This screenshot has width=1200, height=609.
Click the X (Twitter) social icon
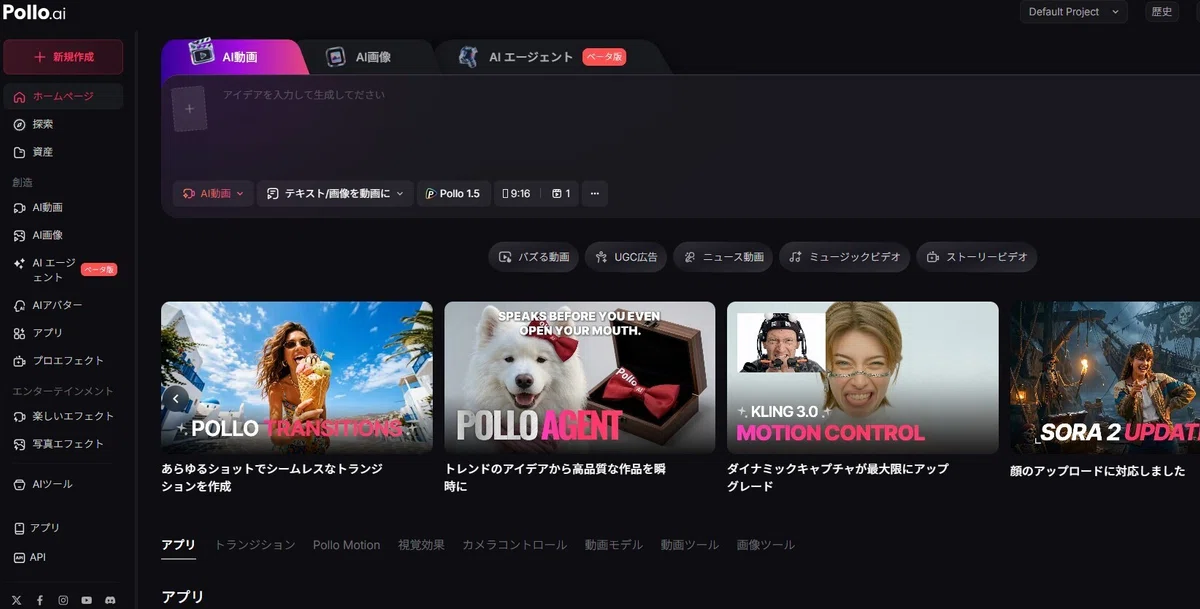(x=17, y=600)
